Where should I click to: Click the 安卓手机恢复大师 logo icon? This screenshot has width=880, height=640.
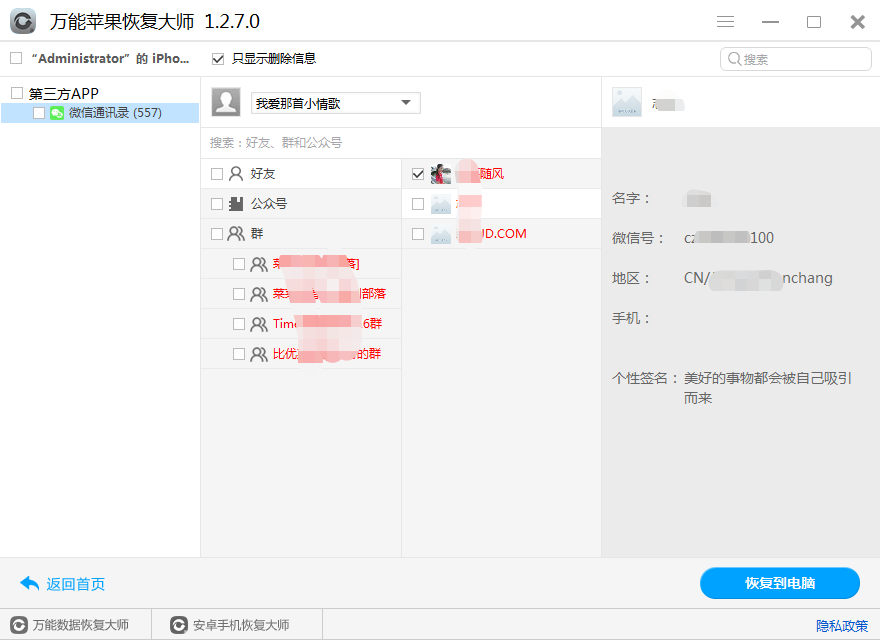coord(179,625)
